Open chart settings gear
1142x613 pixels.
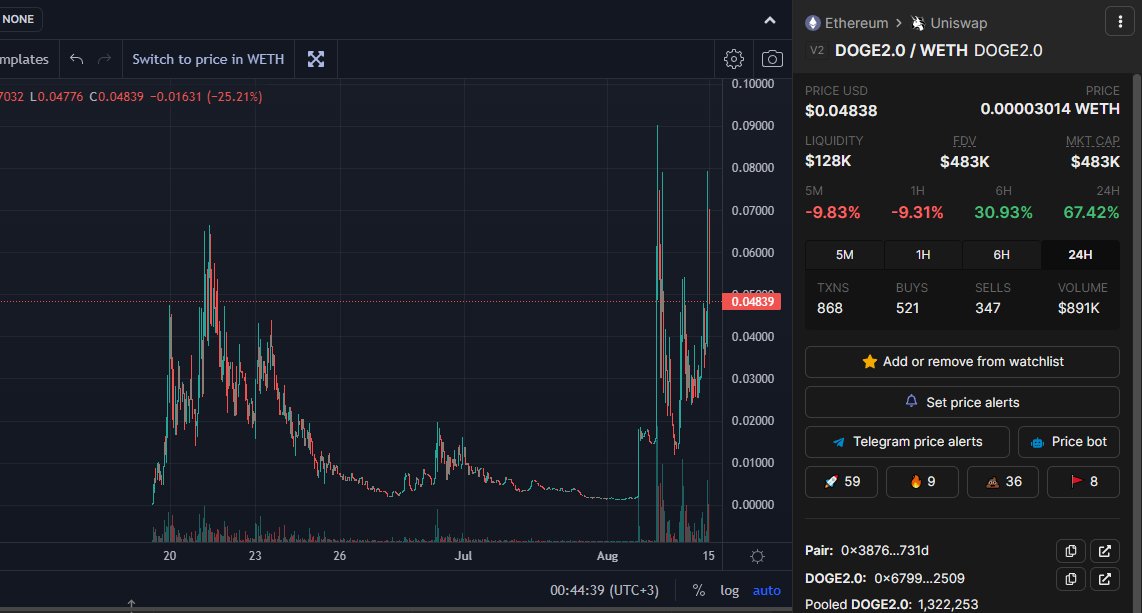point(733,59)
